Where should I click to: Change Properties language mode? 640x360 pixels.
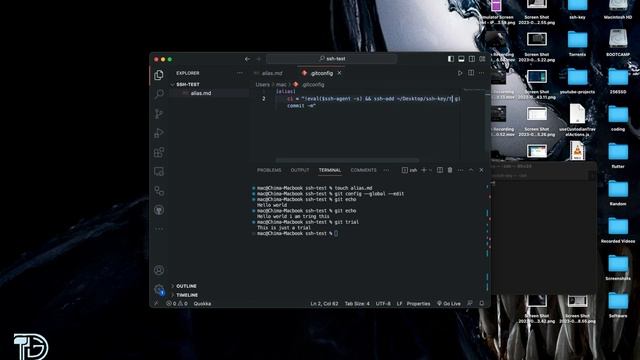tap(418, 304)
